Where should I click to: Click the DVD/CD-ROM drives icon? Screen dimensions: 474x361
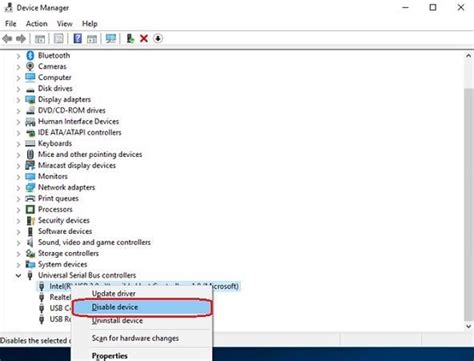30,110
